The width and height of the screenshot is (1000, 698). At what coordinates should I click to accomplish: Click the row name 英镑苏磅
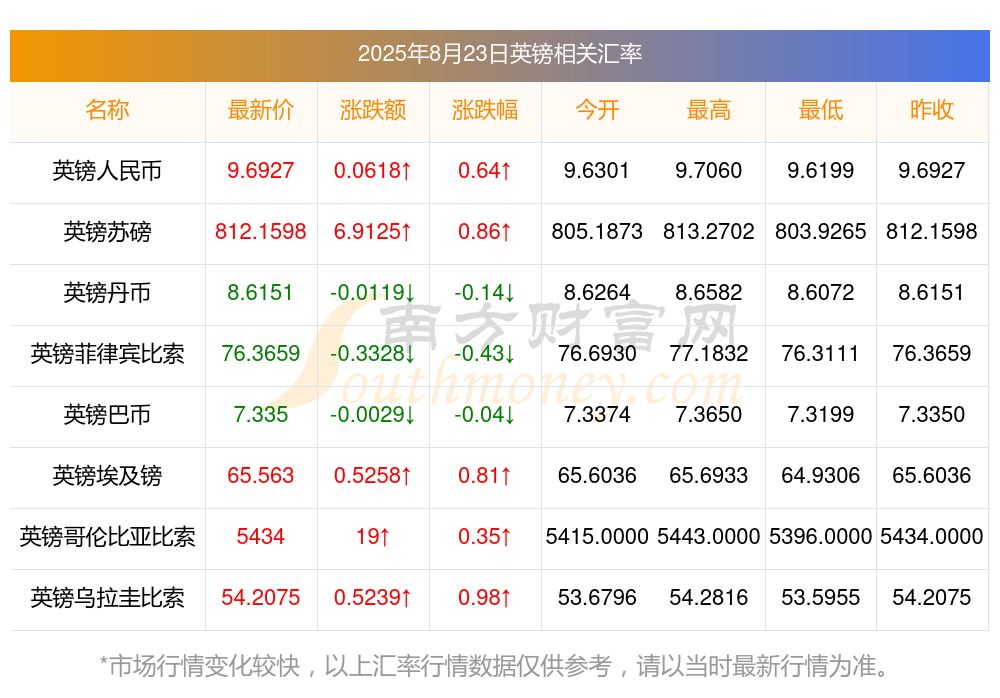coord(107,232)
